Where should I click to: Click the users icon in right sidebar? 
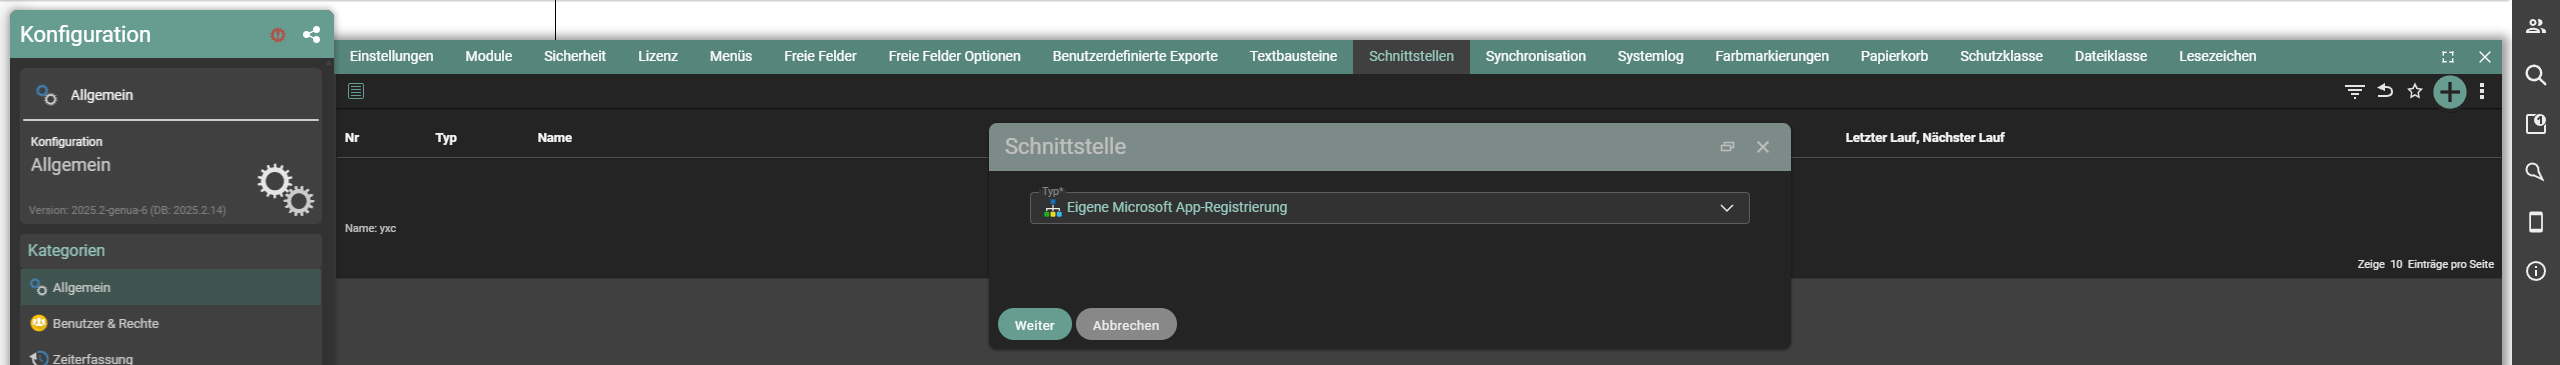tap(2536, 27)
